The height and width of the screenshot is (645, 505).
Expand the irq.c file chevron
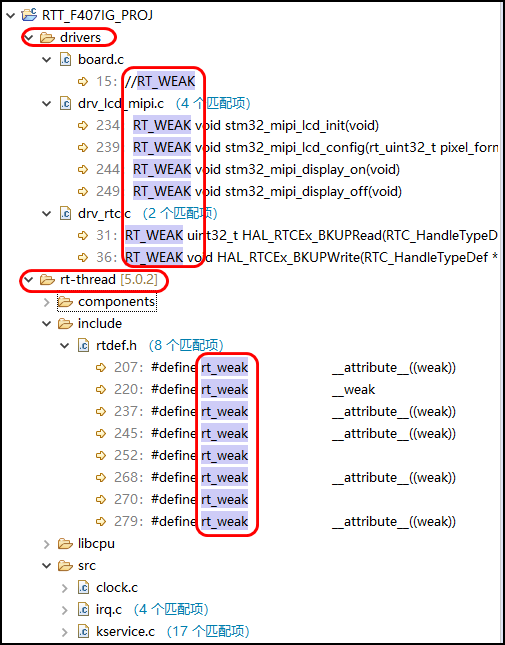[65, 610]
